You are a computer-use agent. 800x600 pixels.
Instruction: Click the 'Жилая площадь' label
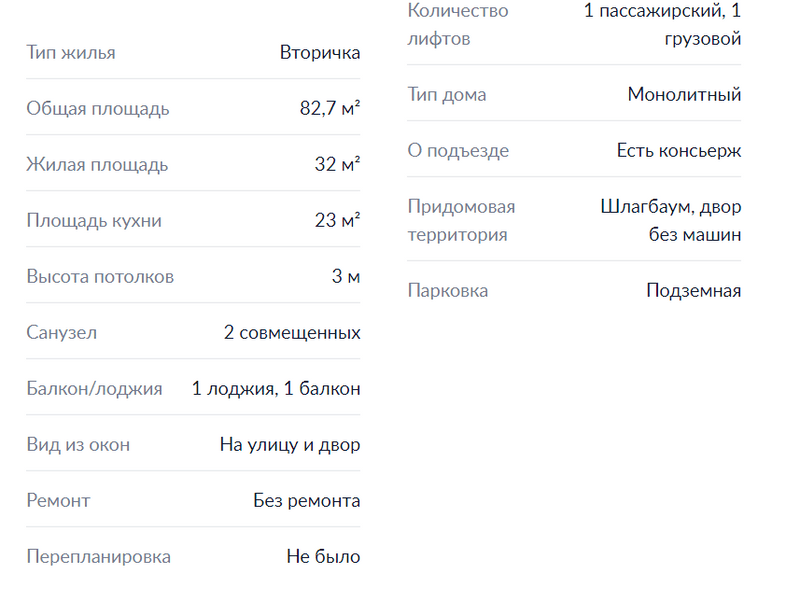click(x=97, y=165)
